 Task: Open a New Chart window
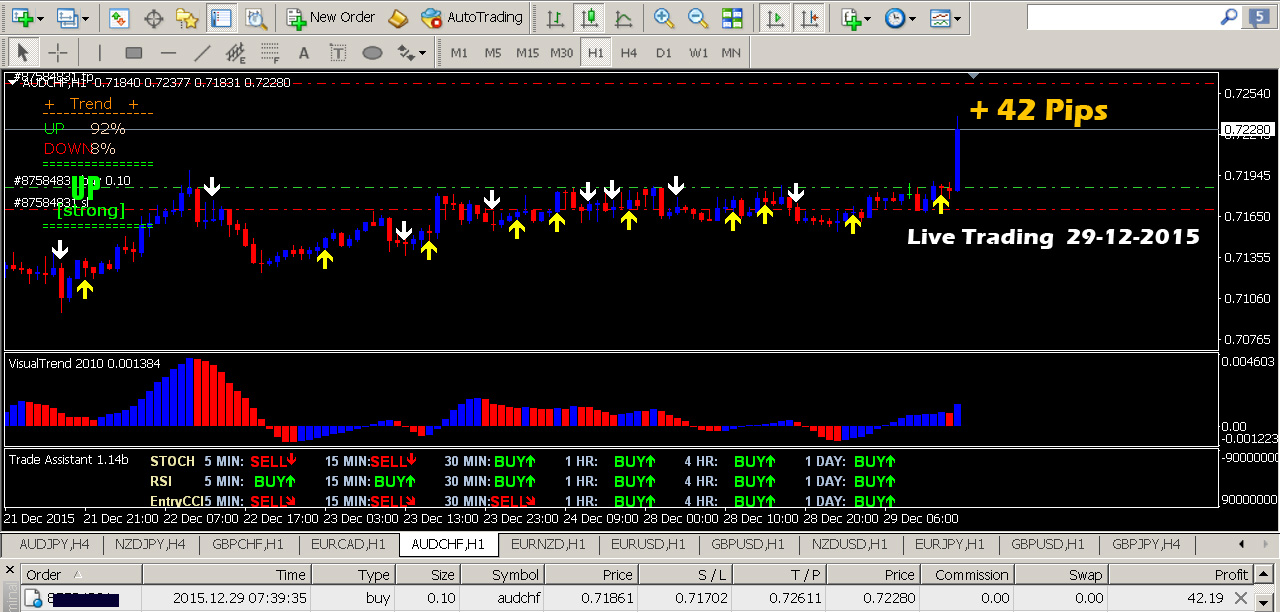(x=20, y=17)
